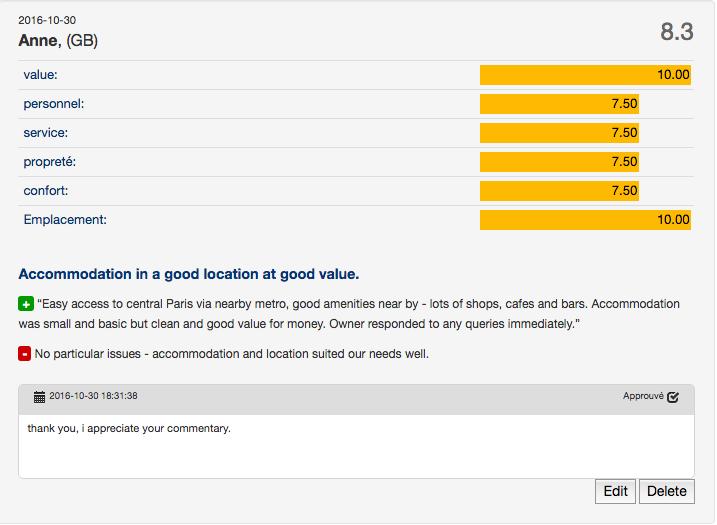The height and width of the screenshot is (525, 717).
Task: Click the reply timestamp 2016-10-30 18:31:38
Action: coord(93,396)
